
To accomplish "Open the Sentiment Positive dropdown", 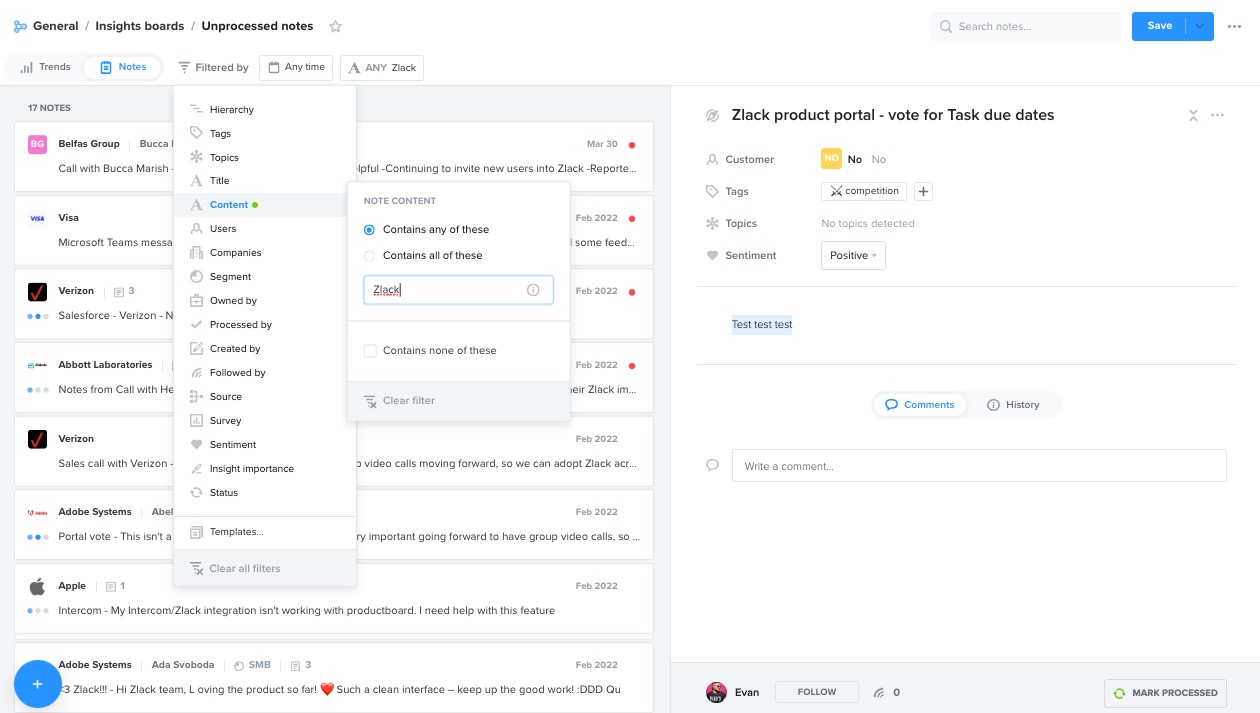I will (x=853, y=255).
